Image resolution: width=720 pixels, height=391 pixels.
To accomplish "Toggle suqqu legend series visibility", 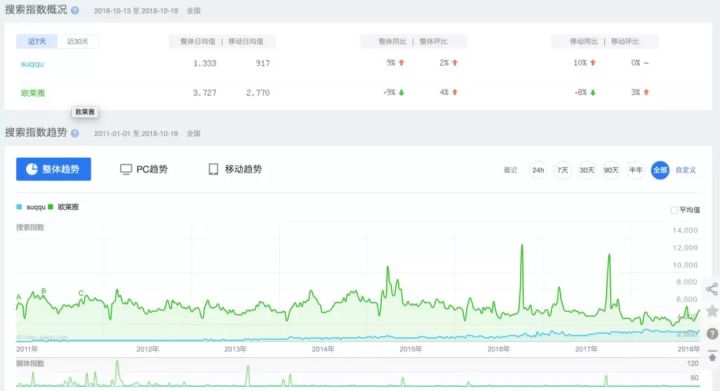I will tap(31, 207).
